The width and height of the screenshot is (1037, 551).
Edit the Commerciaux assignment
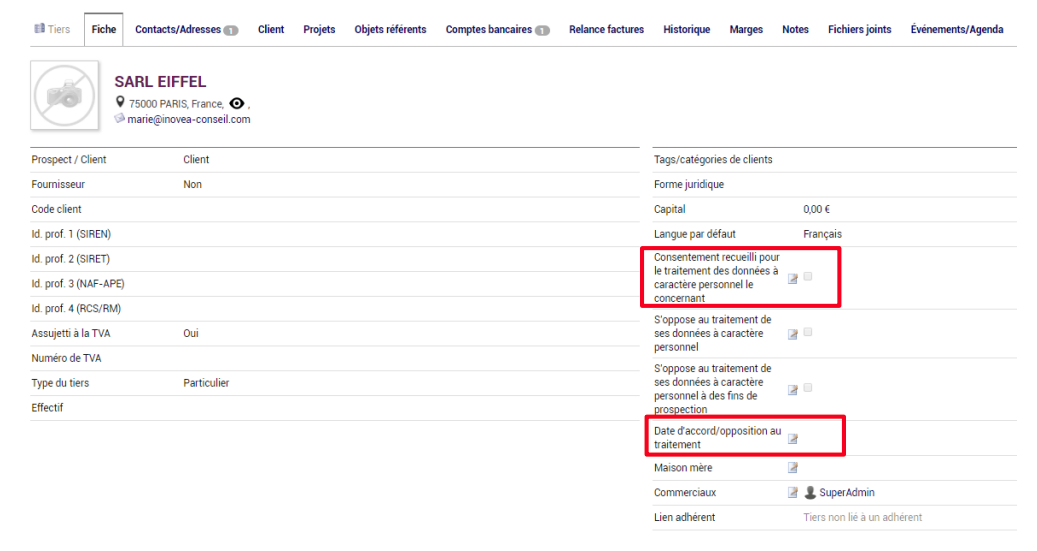792,493
